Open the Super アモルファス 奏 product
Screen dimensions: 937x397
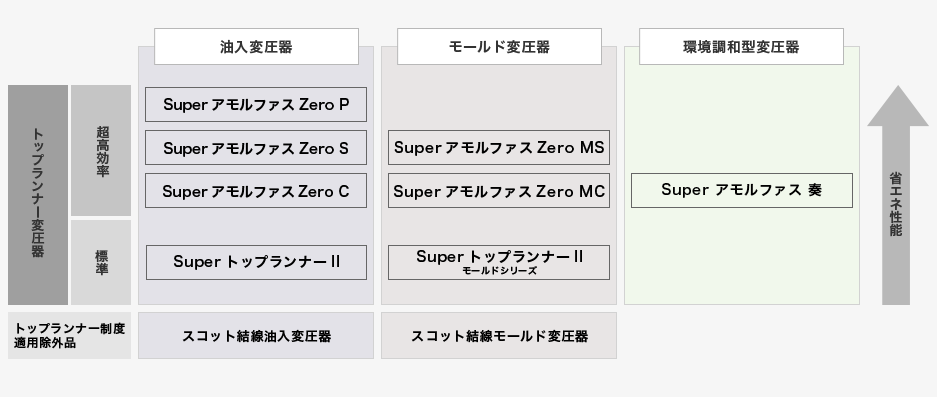click(x=742, y=191)
